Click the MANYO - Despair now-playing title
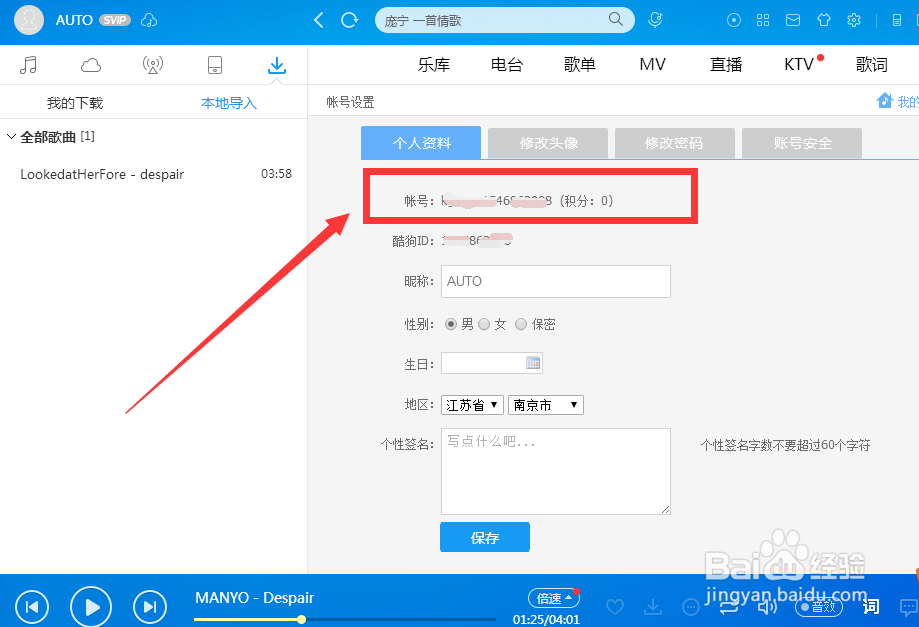 pyautogui.click(x=254, y=598)
